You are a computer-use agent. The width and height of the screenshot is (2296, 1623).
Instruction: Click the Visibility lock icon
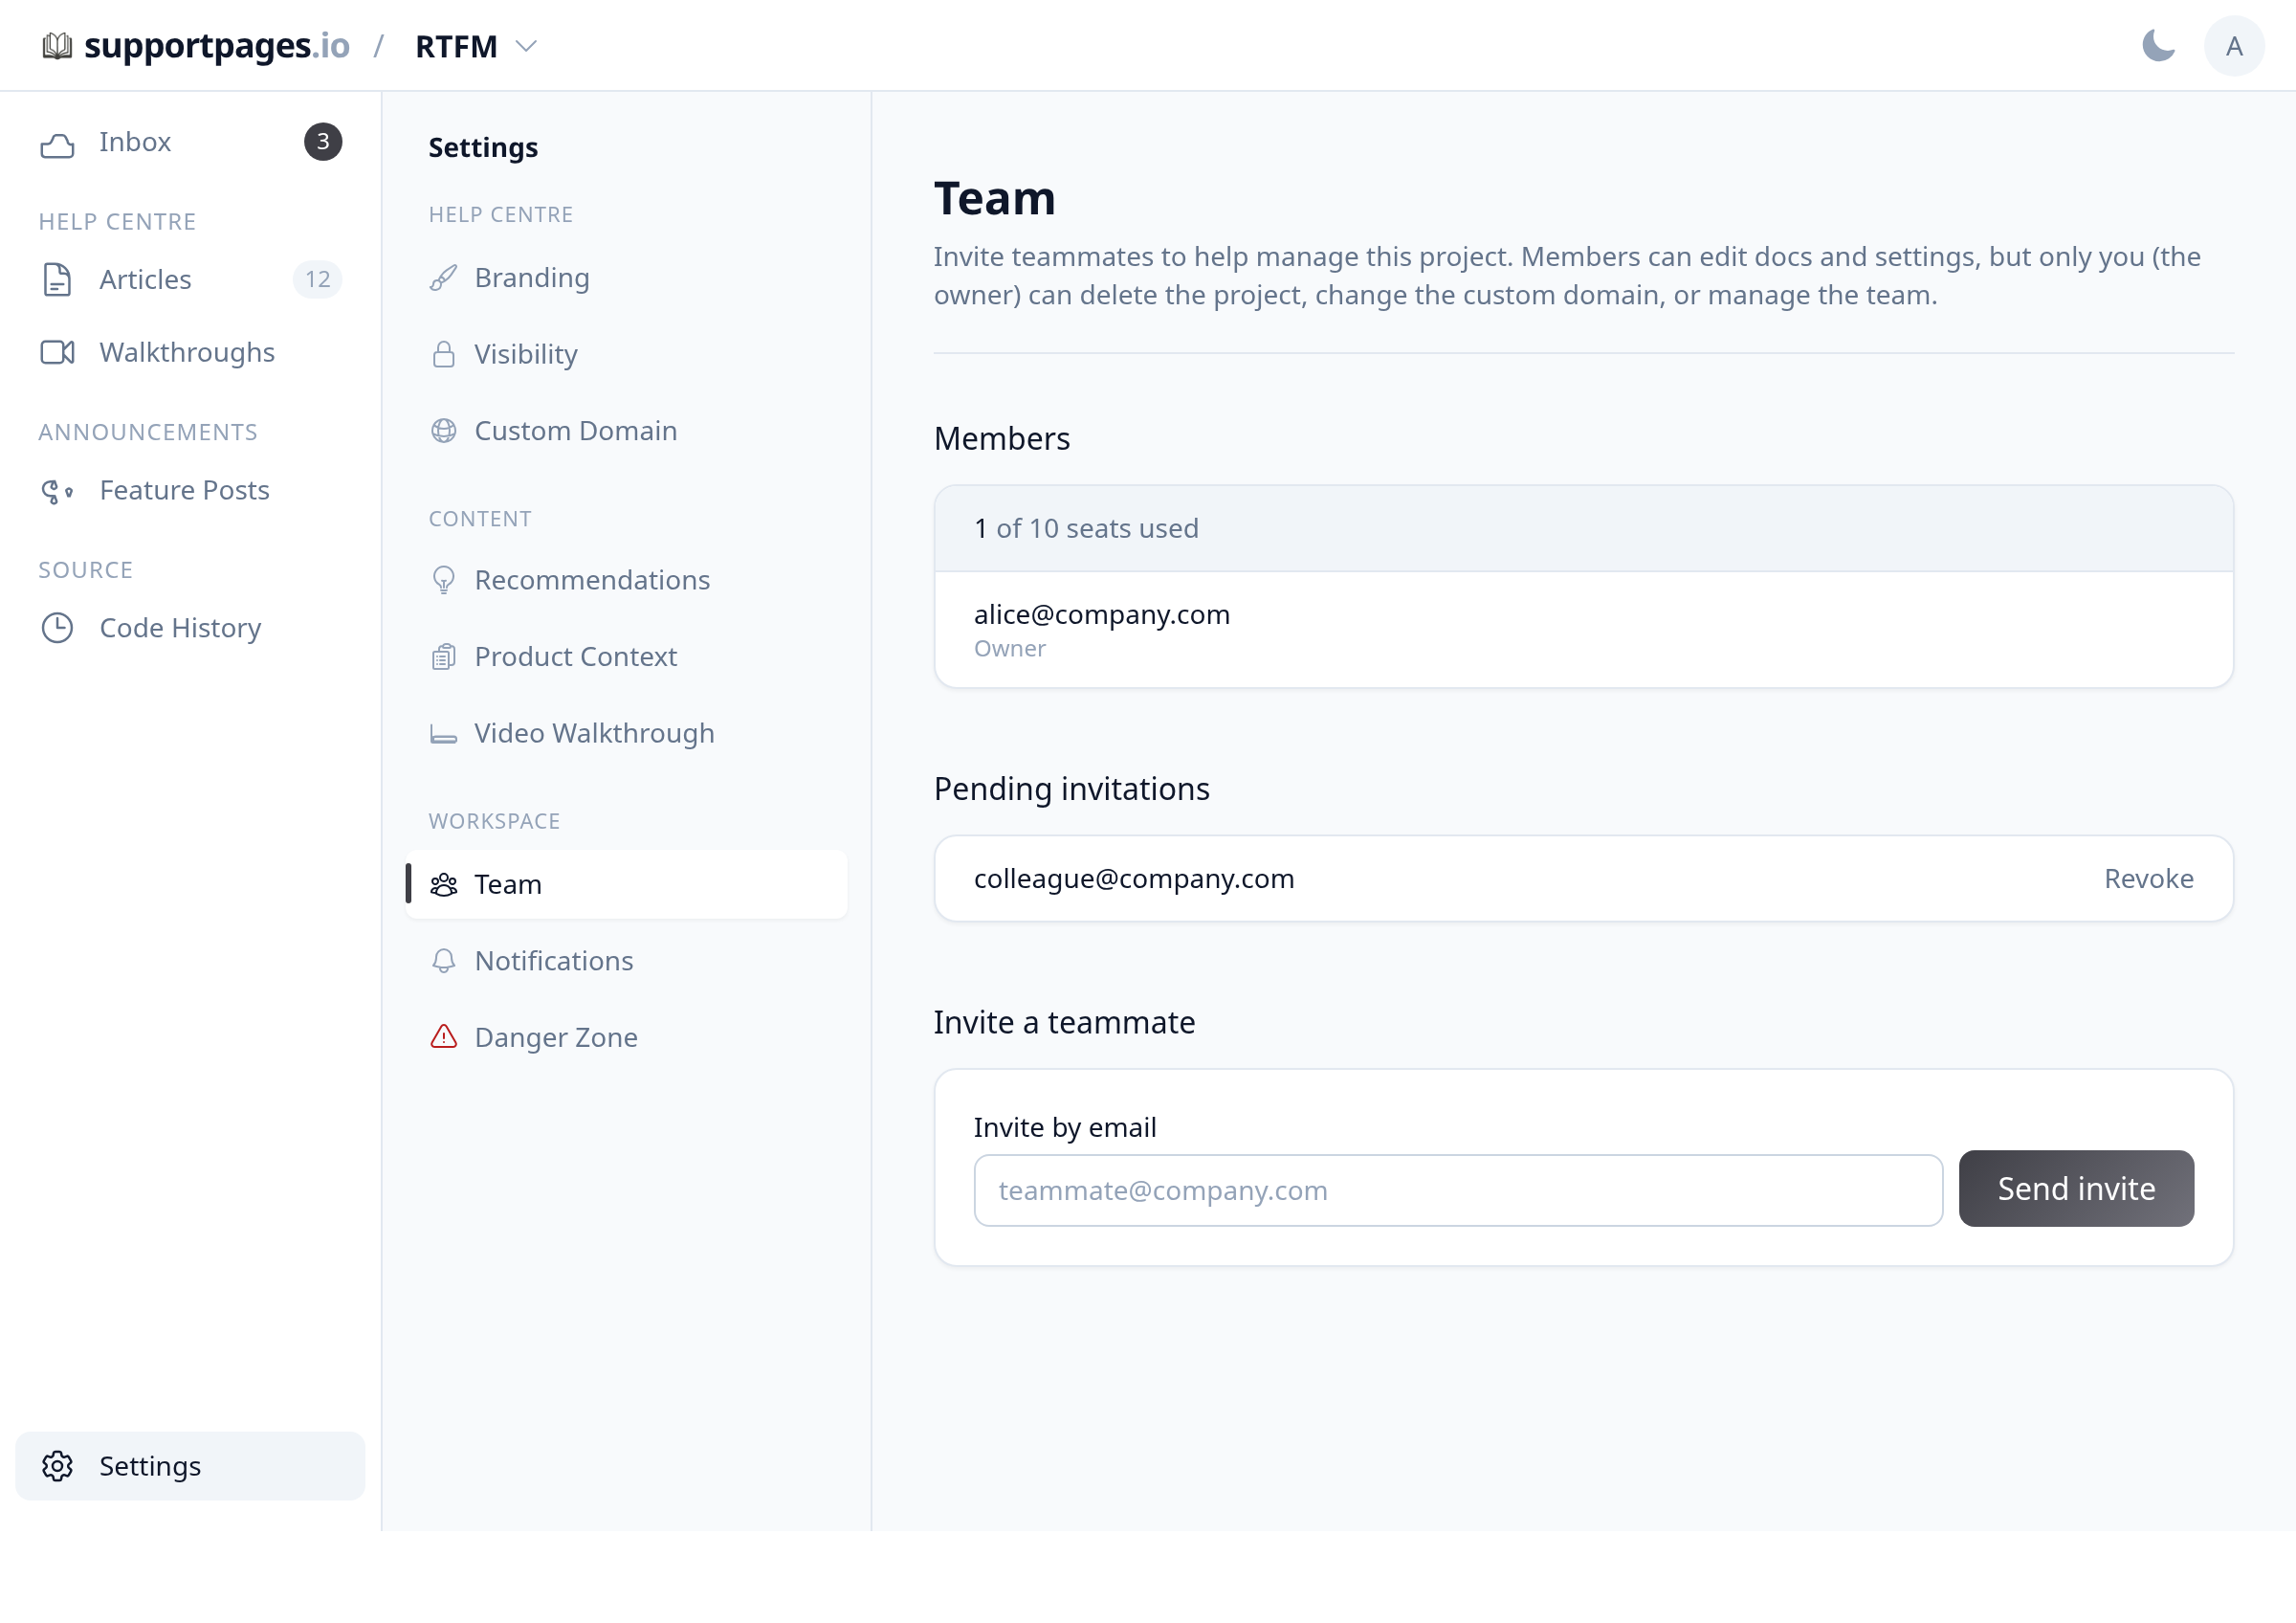click(x=444, y=355)
